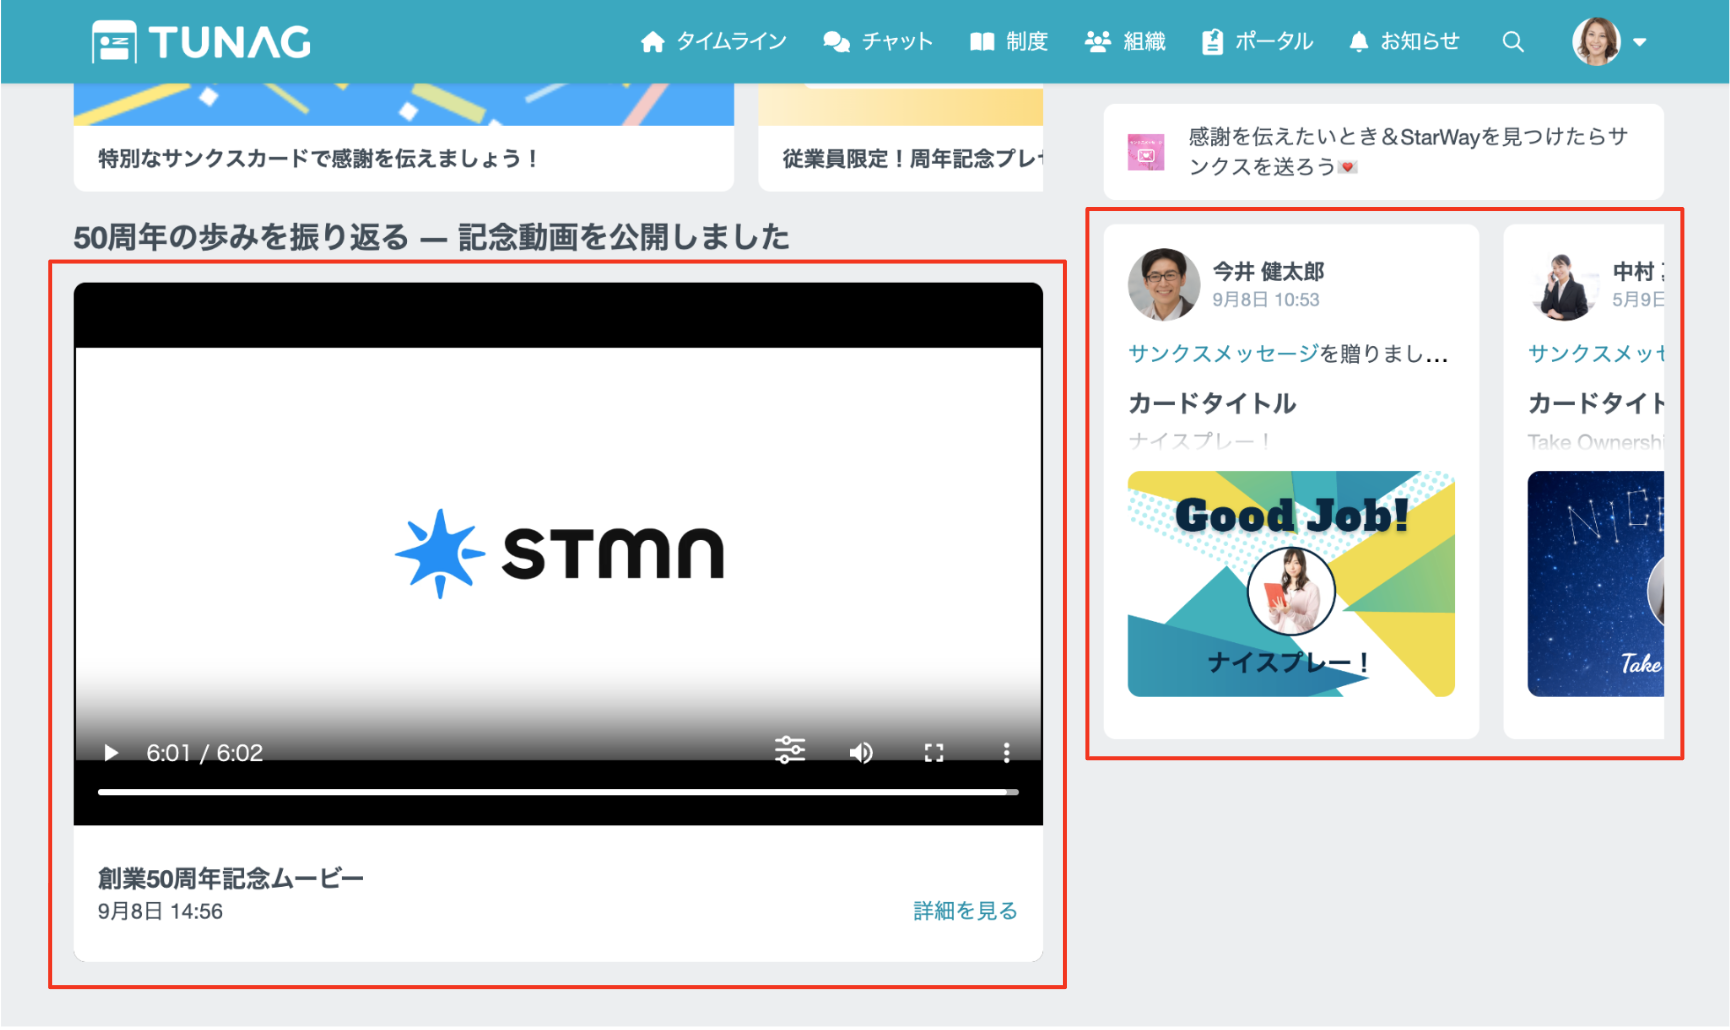Click 今井 健太郎's profile photo
Image resolution: width=1730 pixels, height=1030 pixels.
coord(1163,284)
